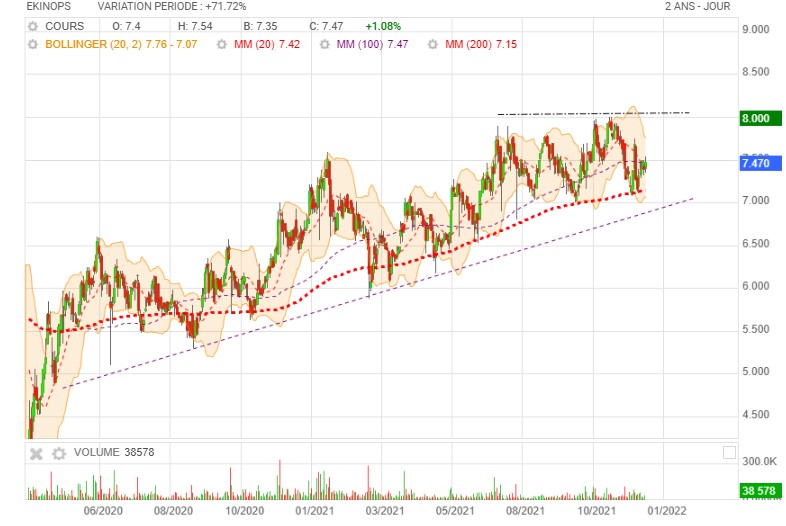The height and width of the screenshot is (526, 786).
Task: Click the 4.500 price axis label
Action: (755, 415)
